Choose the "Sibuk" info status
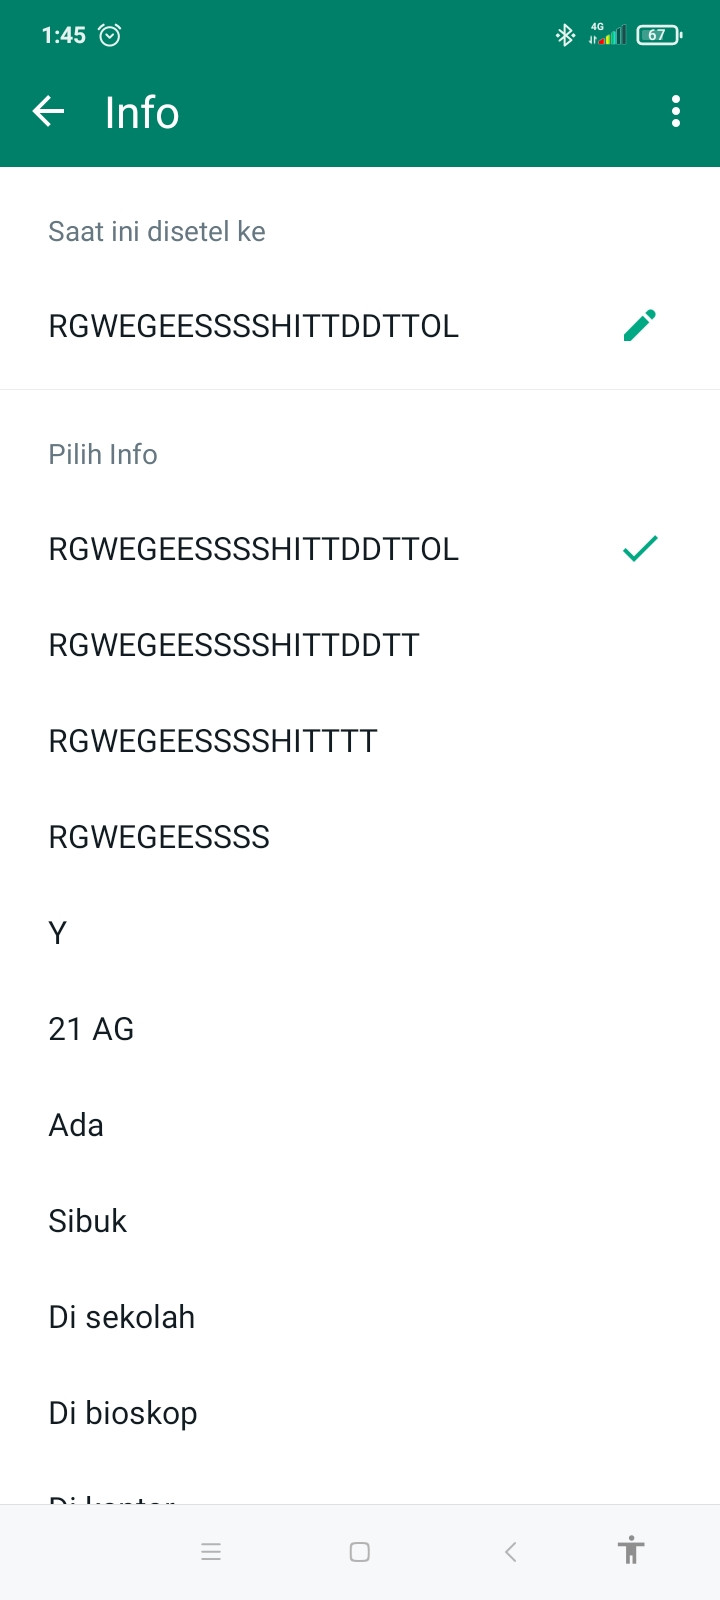Image resolution: width=720 pixels, height=1600 pixels. point(88,1221)
